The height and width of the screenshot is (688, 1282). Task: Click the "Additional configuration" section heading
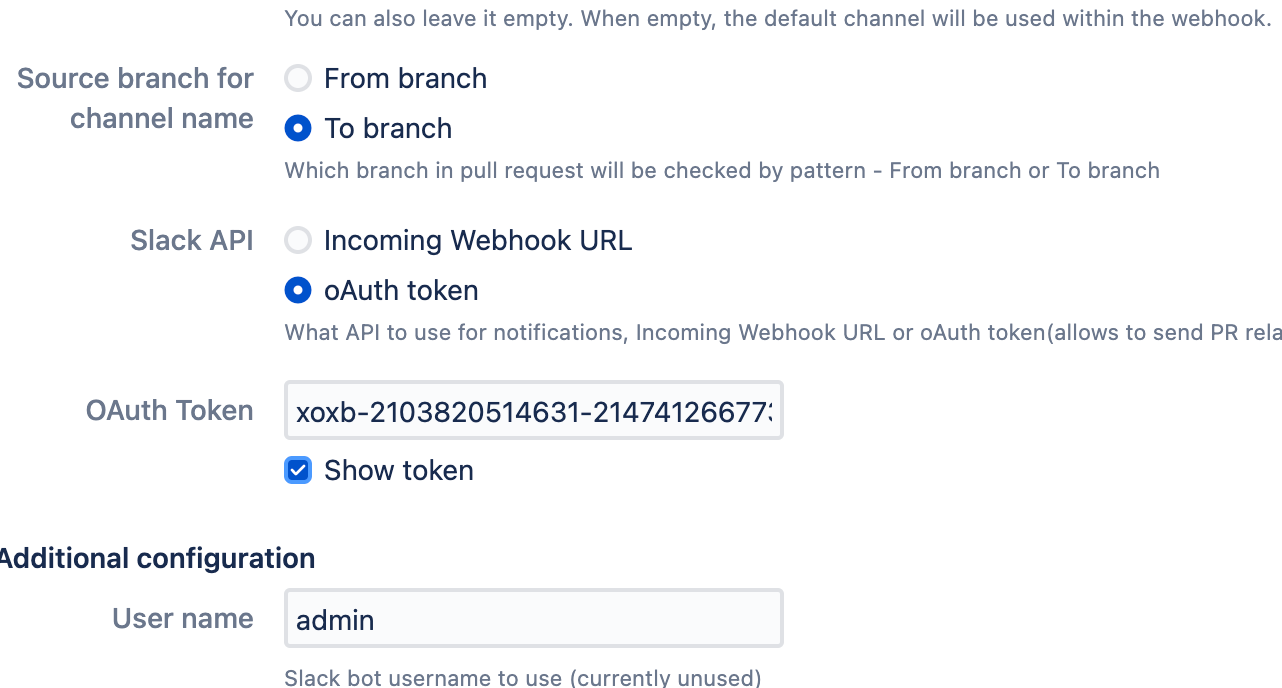coord(156,558)
